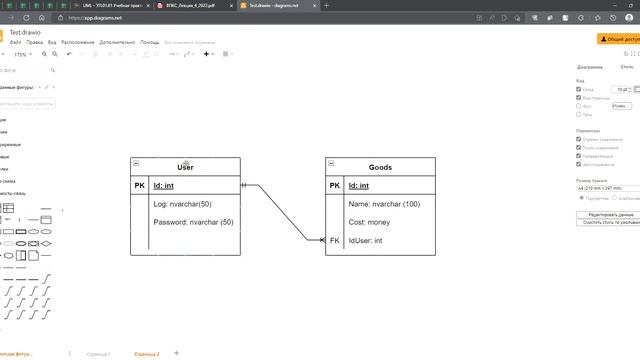This screenshot has height=360, width=640.
Task: Open the Правка menu
Action: coord(34,42)
